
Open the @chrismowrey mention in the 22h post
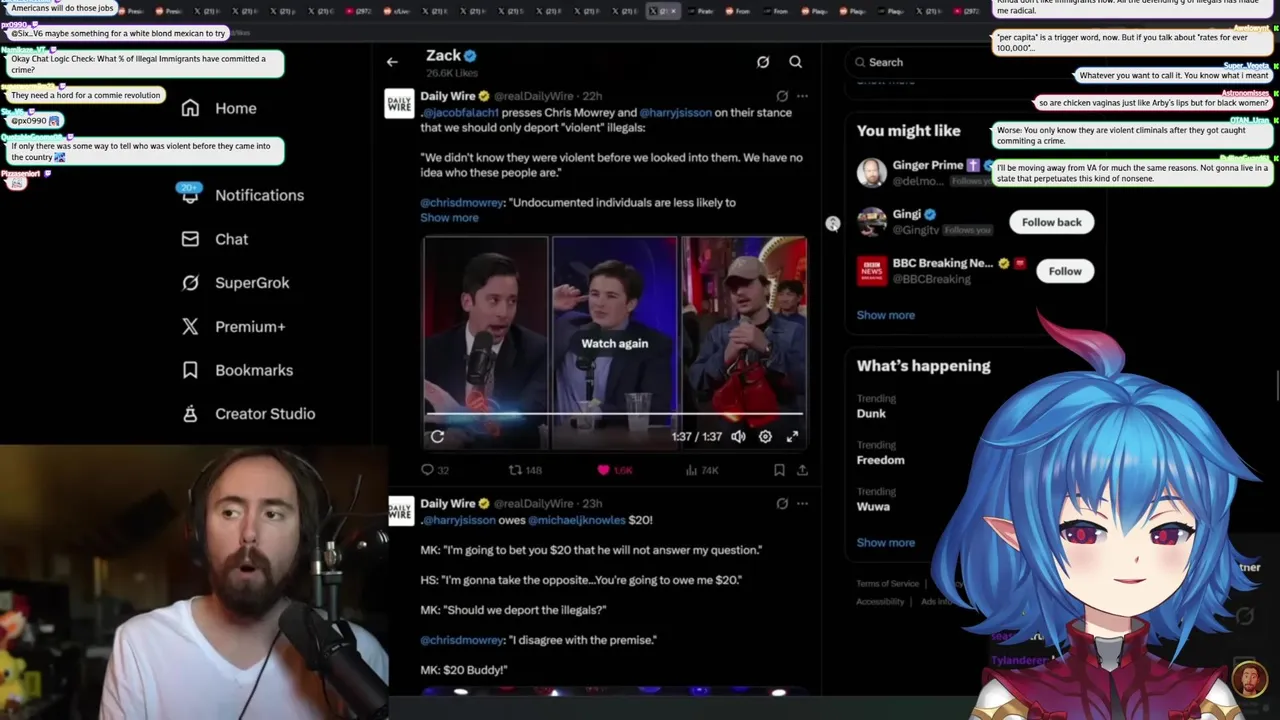461,202
